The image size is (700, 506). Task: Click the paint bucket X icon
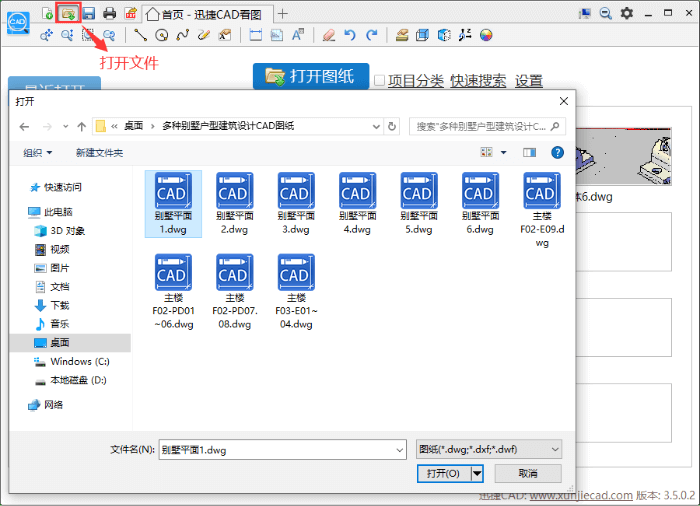click(x=225, y=35)
